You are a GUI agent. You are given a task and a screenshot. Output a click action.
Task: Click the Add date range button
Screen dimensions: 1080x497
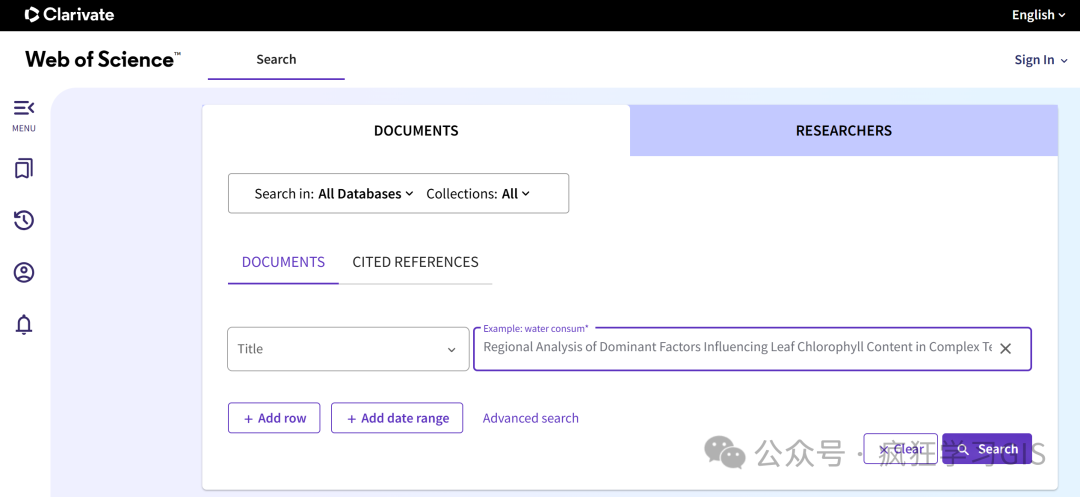(x=397, y=418)
